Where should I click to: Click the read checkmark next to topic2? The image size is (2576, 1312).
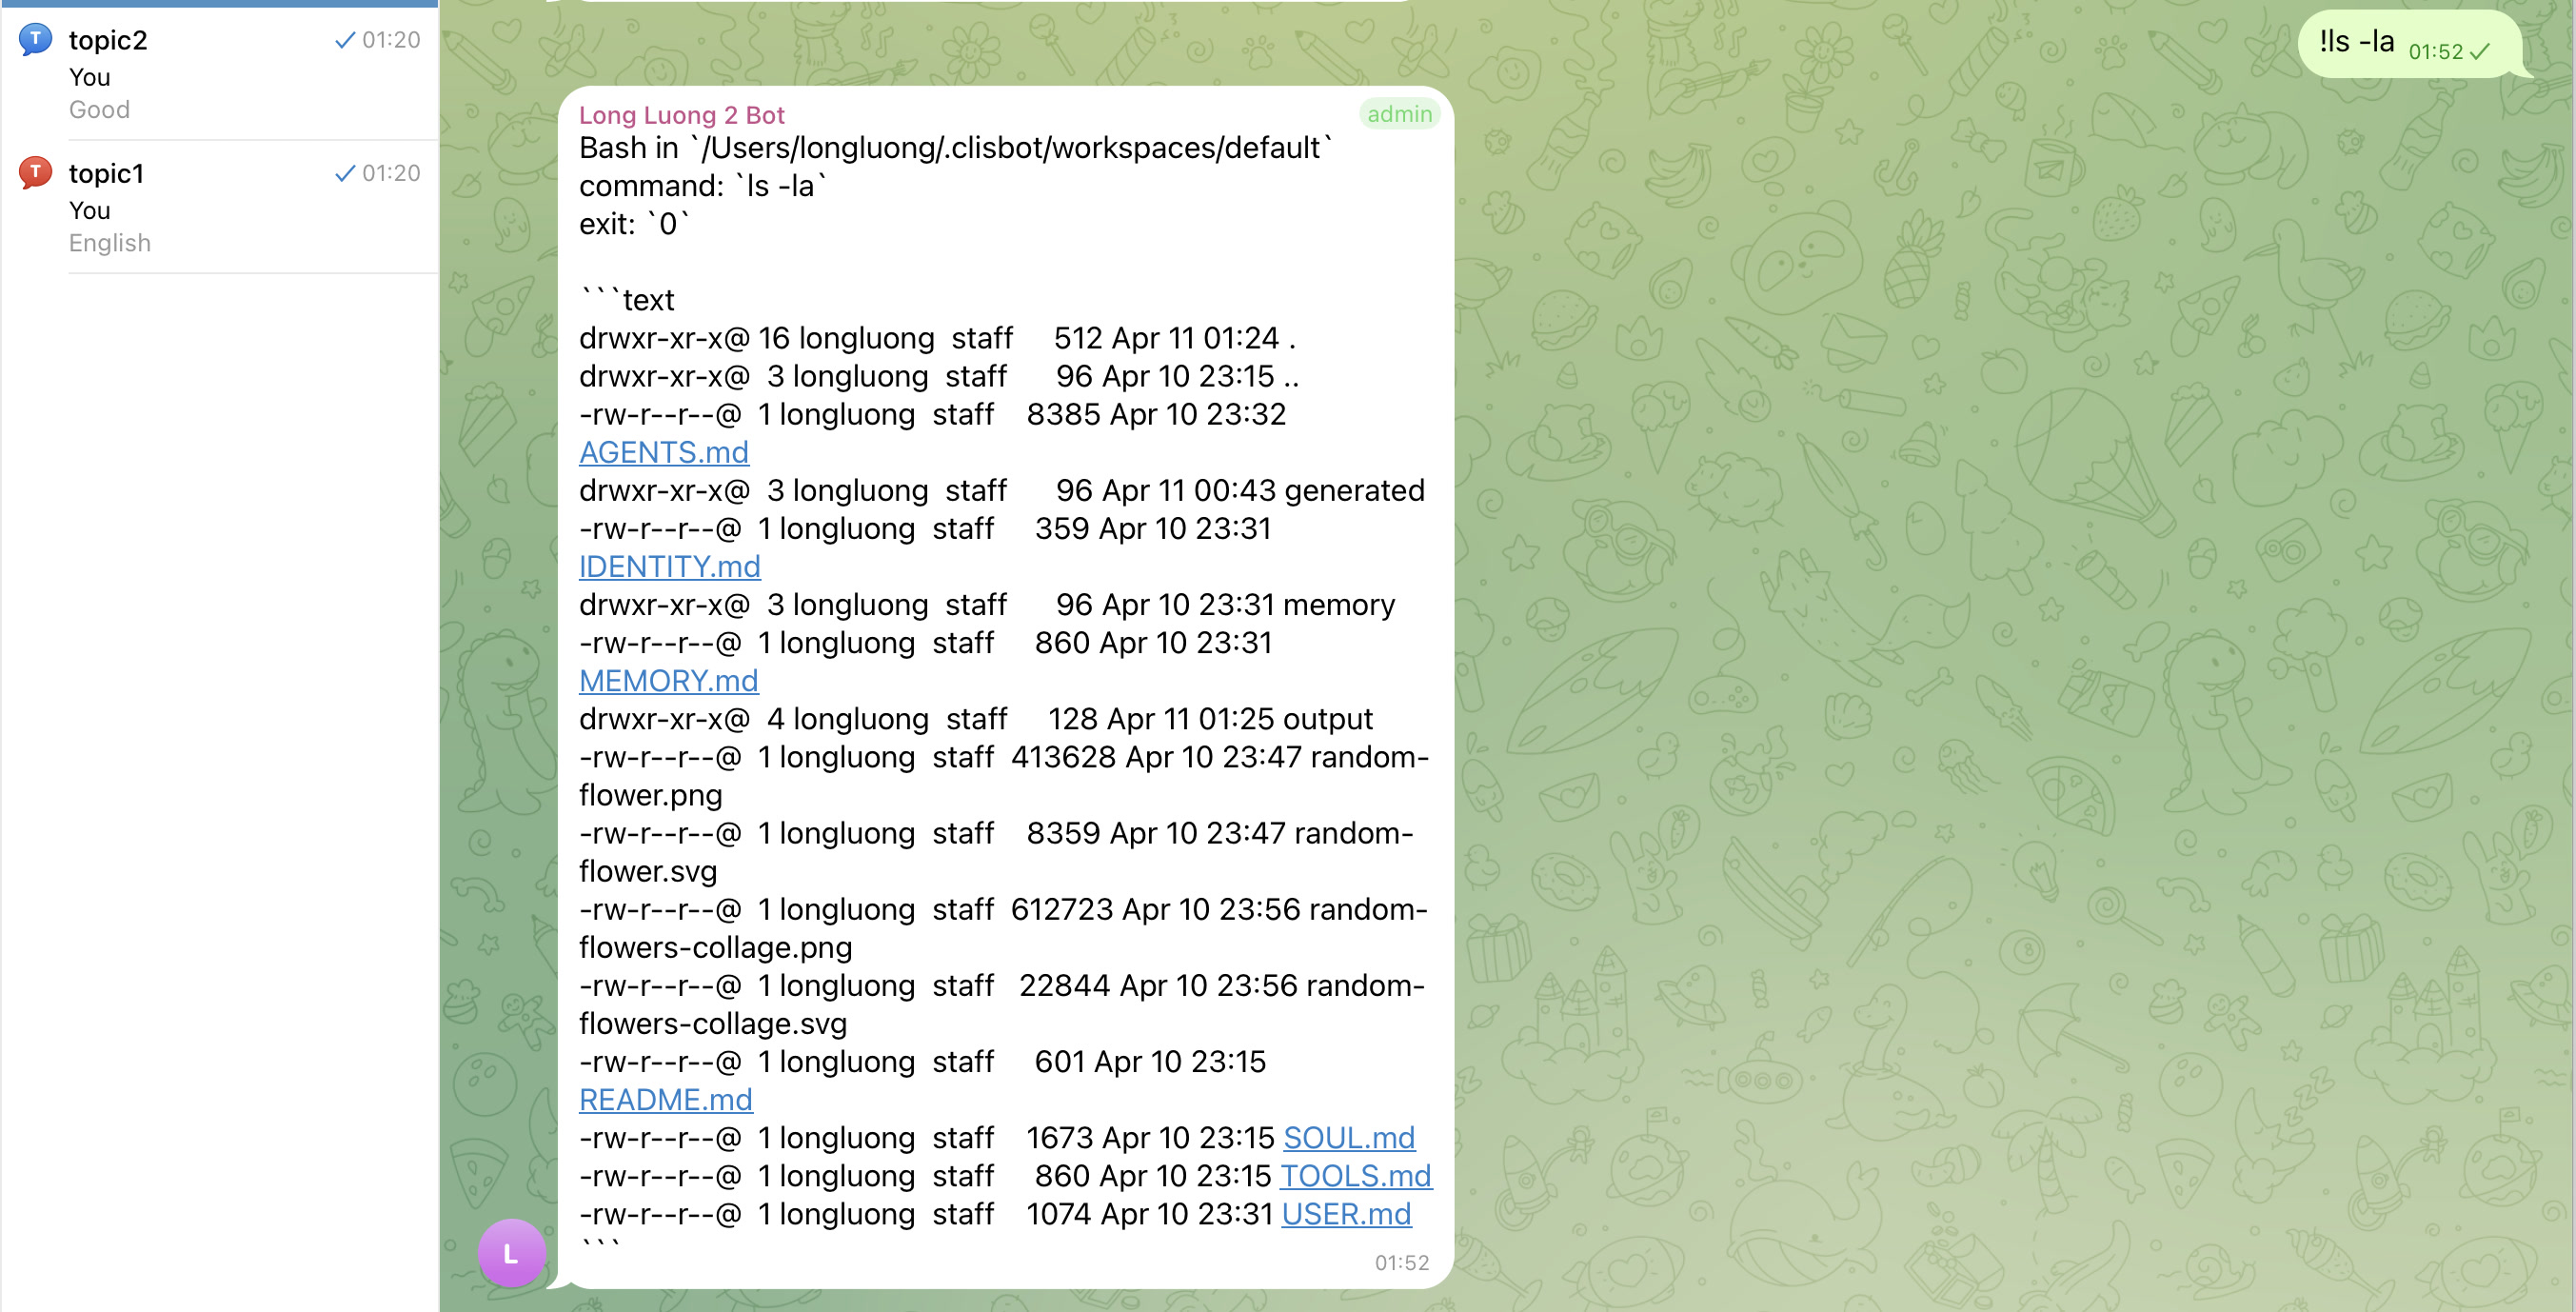tap(346, 41)
